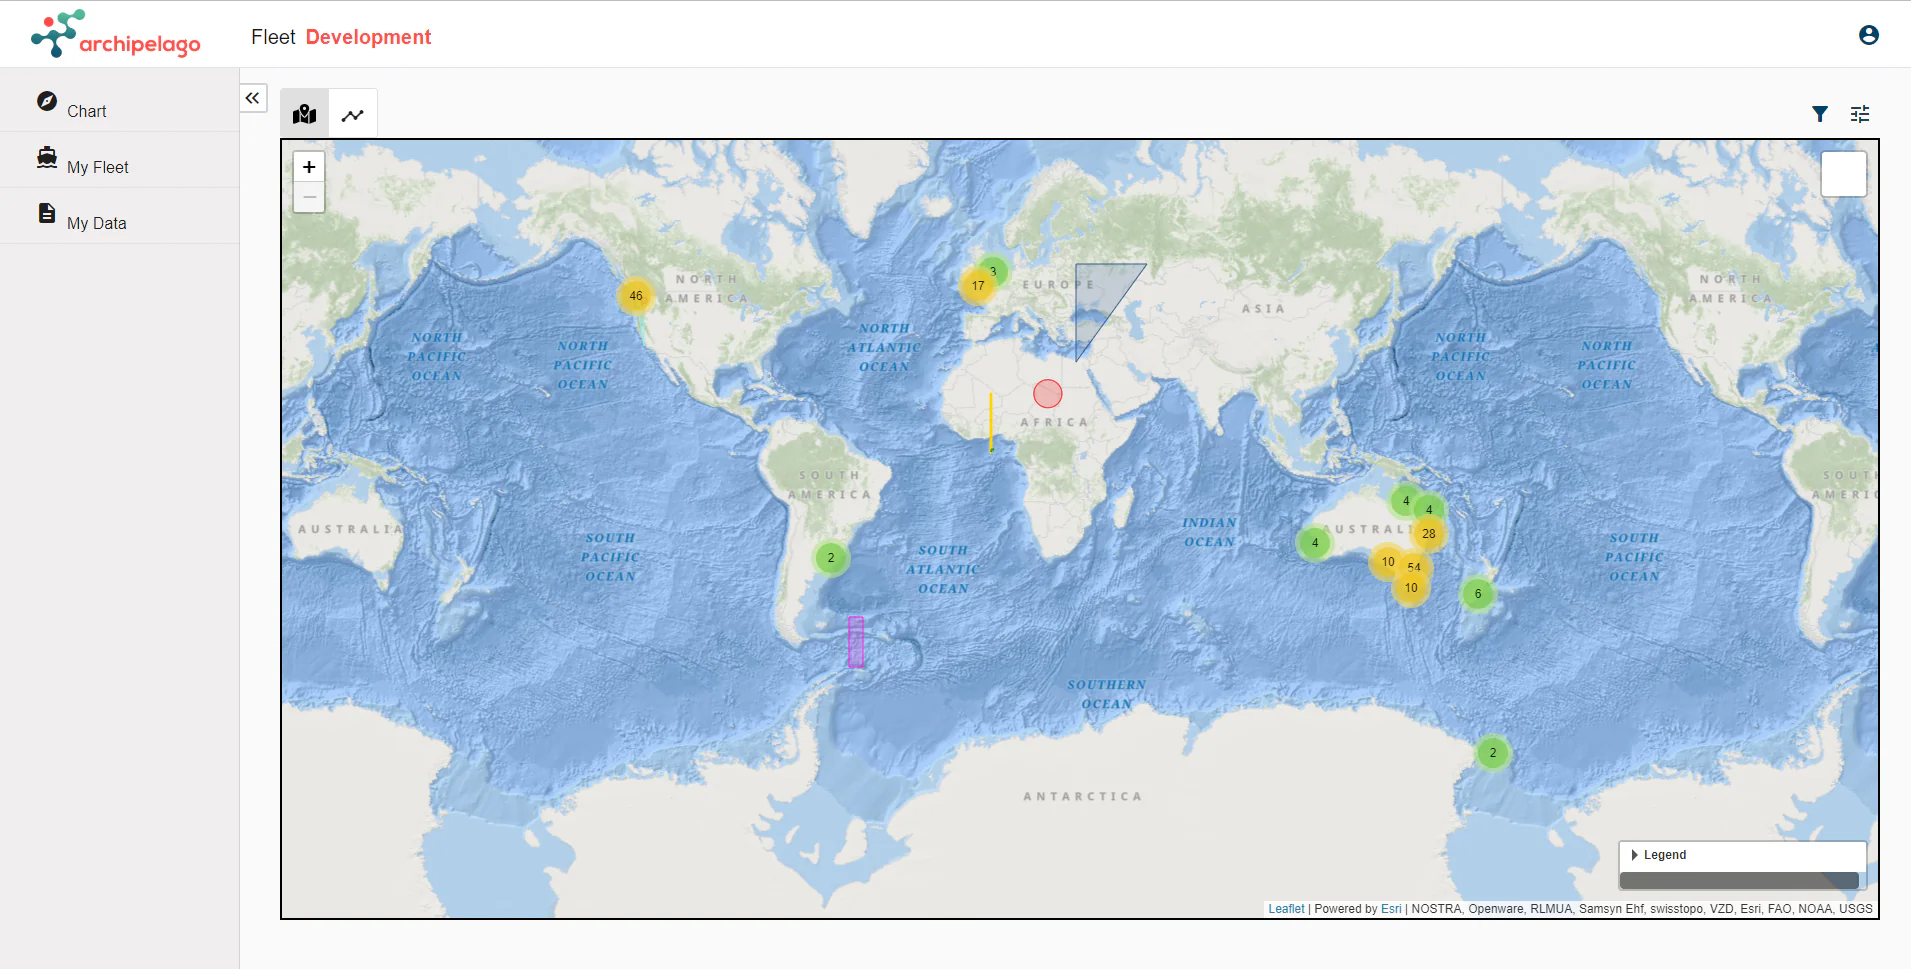Click the filter funnel icon

(1820, 114)
